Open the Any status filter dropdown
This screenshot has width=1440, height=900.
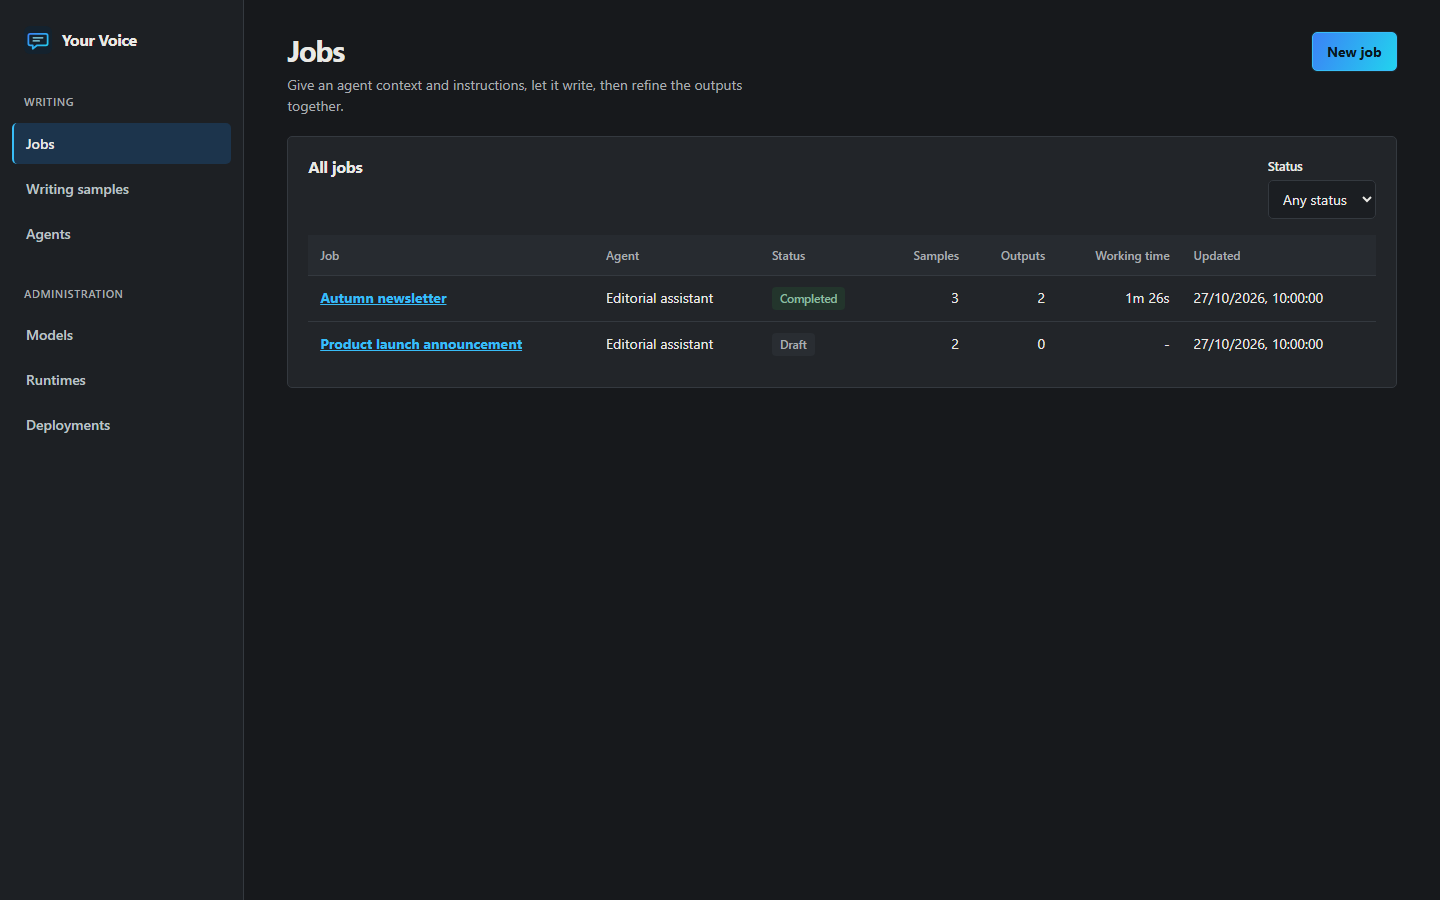1321,200
